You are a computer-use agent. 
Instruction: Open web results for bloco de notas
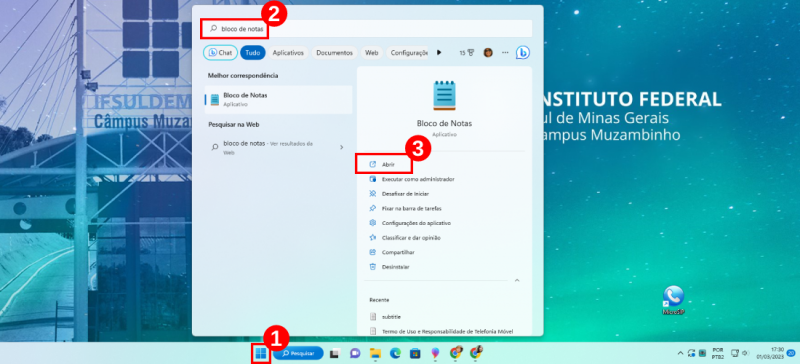(279, 148)
